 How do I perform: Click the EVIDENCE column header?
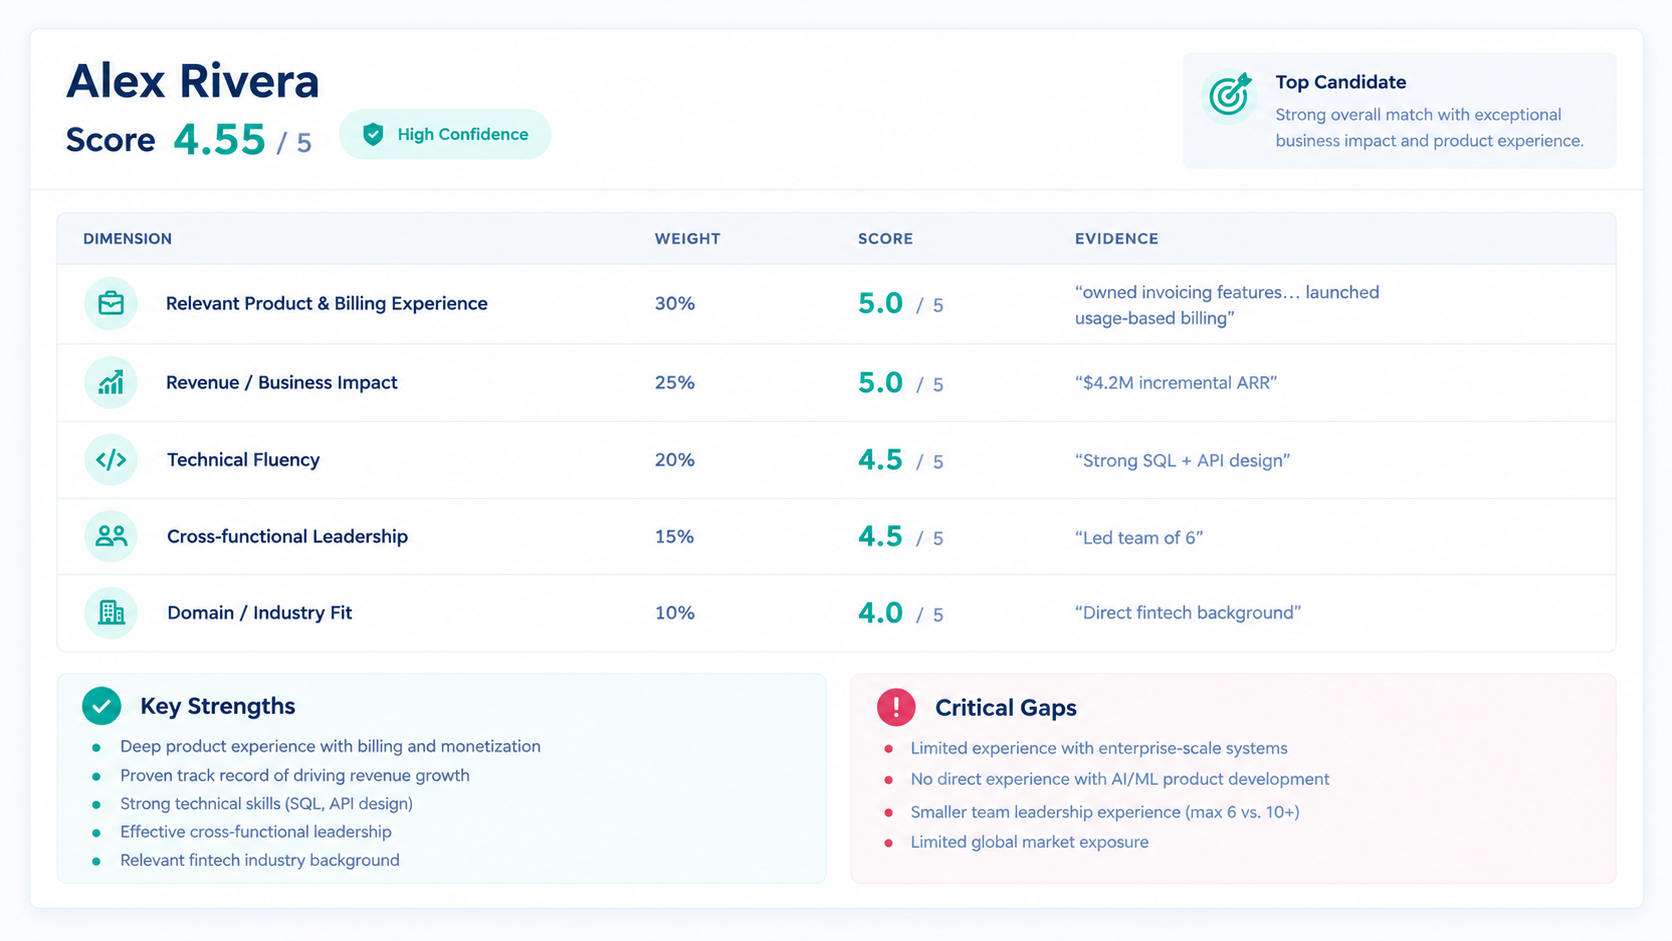click(1116, 239)
